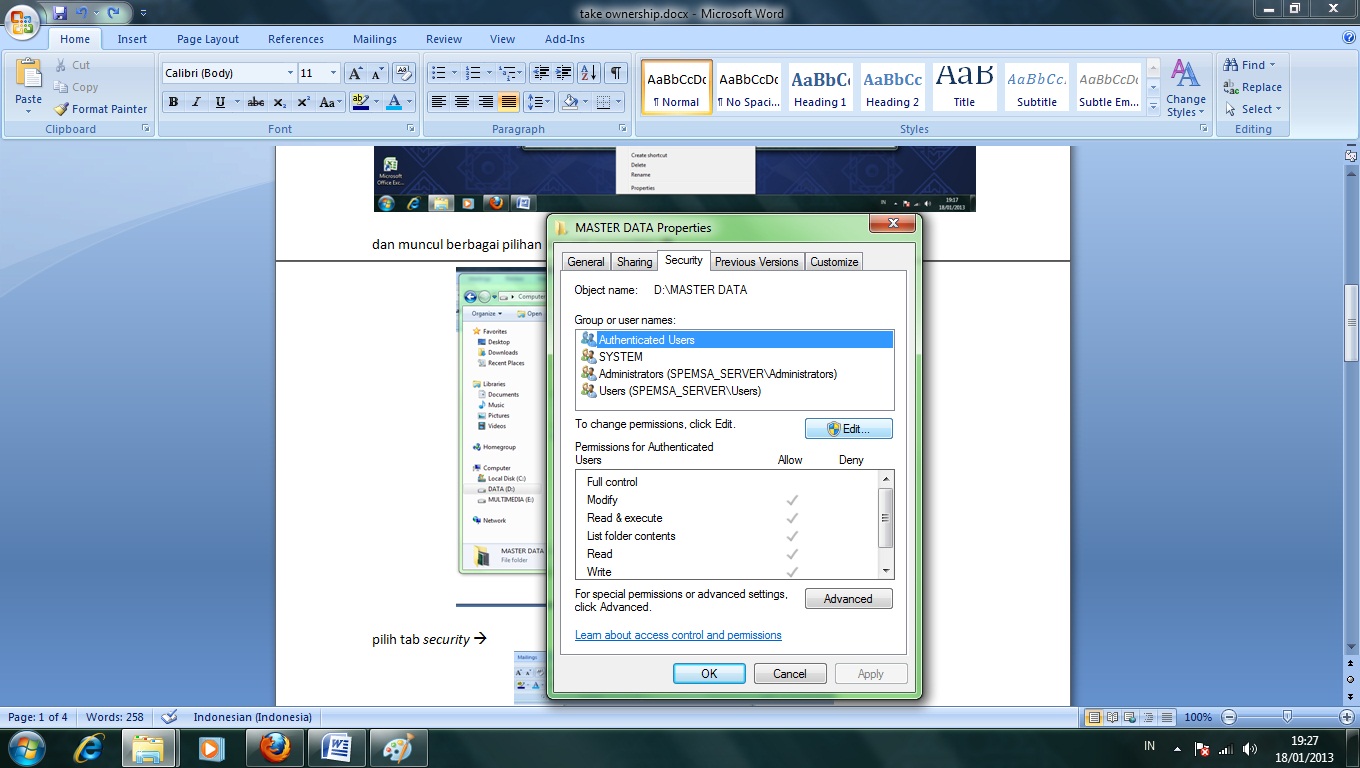Switch to Outline view
Screen dimensions: 1360x768
coord(1148,717)
